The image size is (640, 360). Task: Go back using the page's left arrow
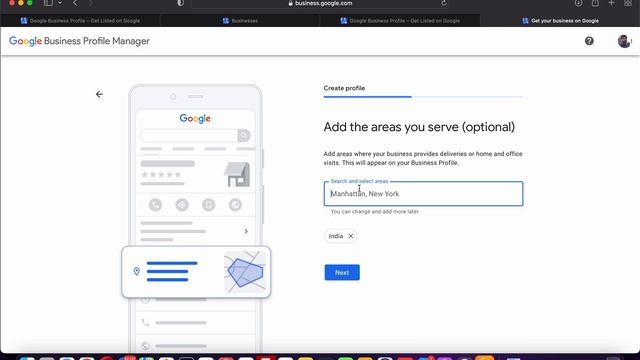coord(99,94)
